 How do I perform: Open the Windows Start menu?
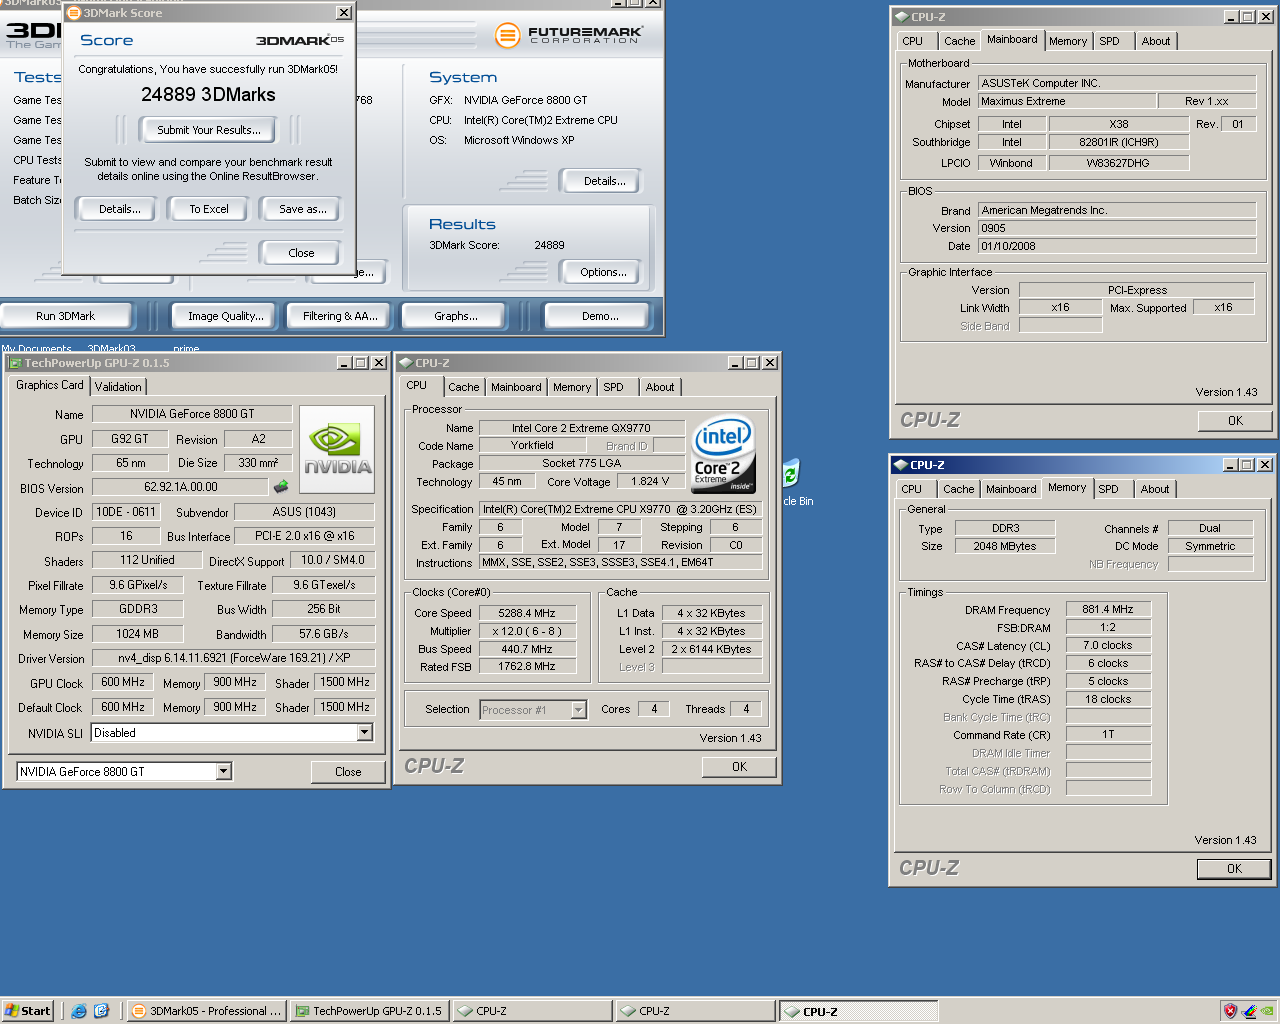27,1011
